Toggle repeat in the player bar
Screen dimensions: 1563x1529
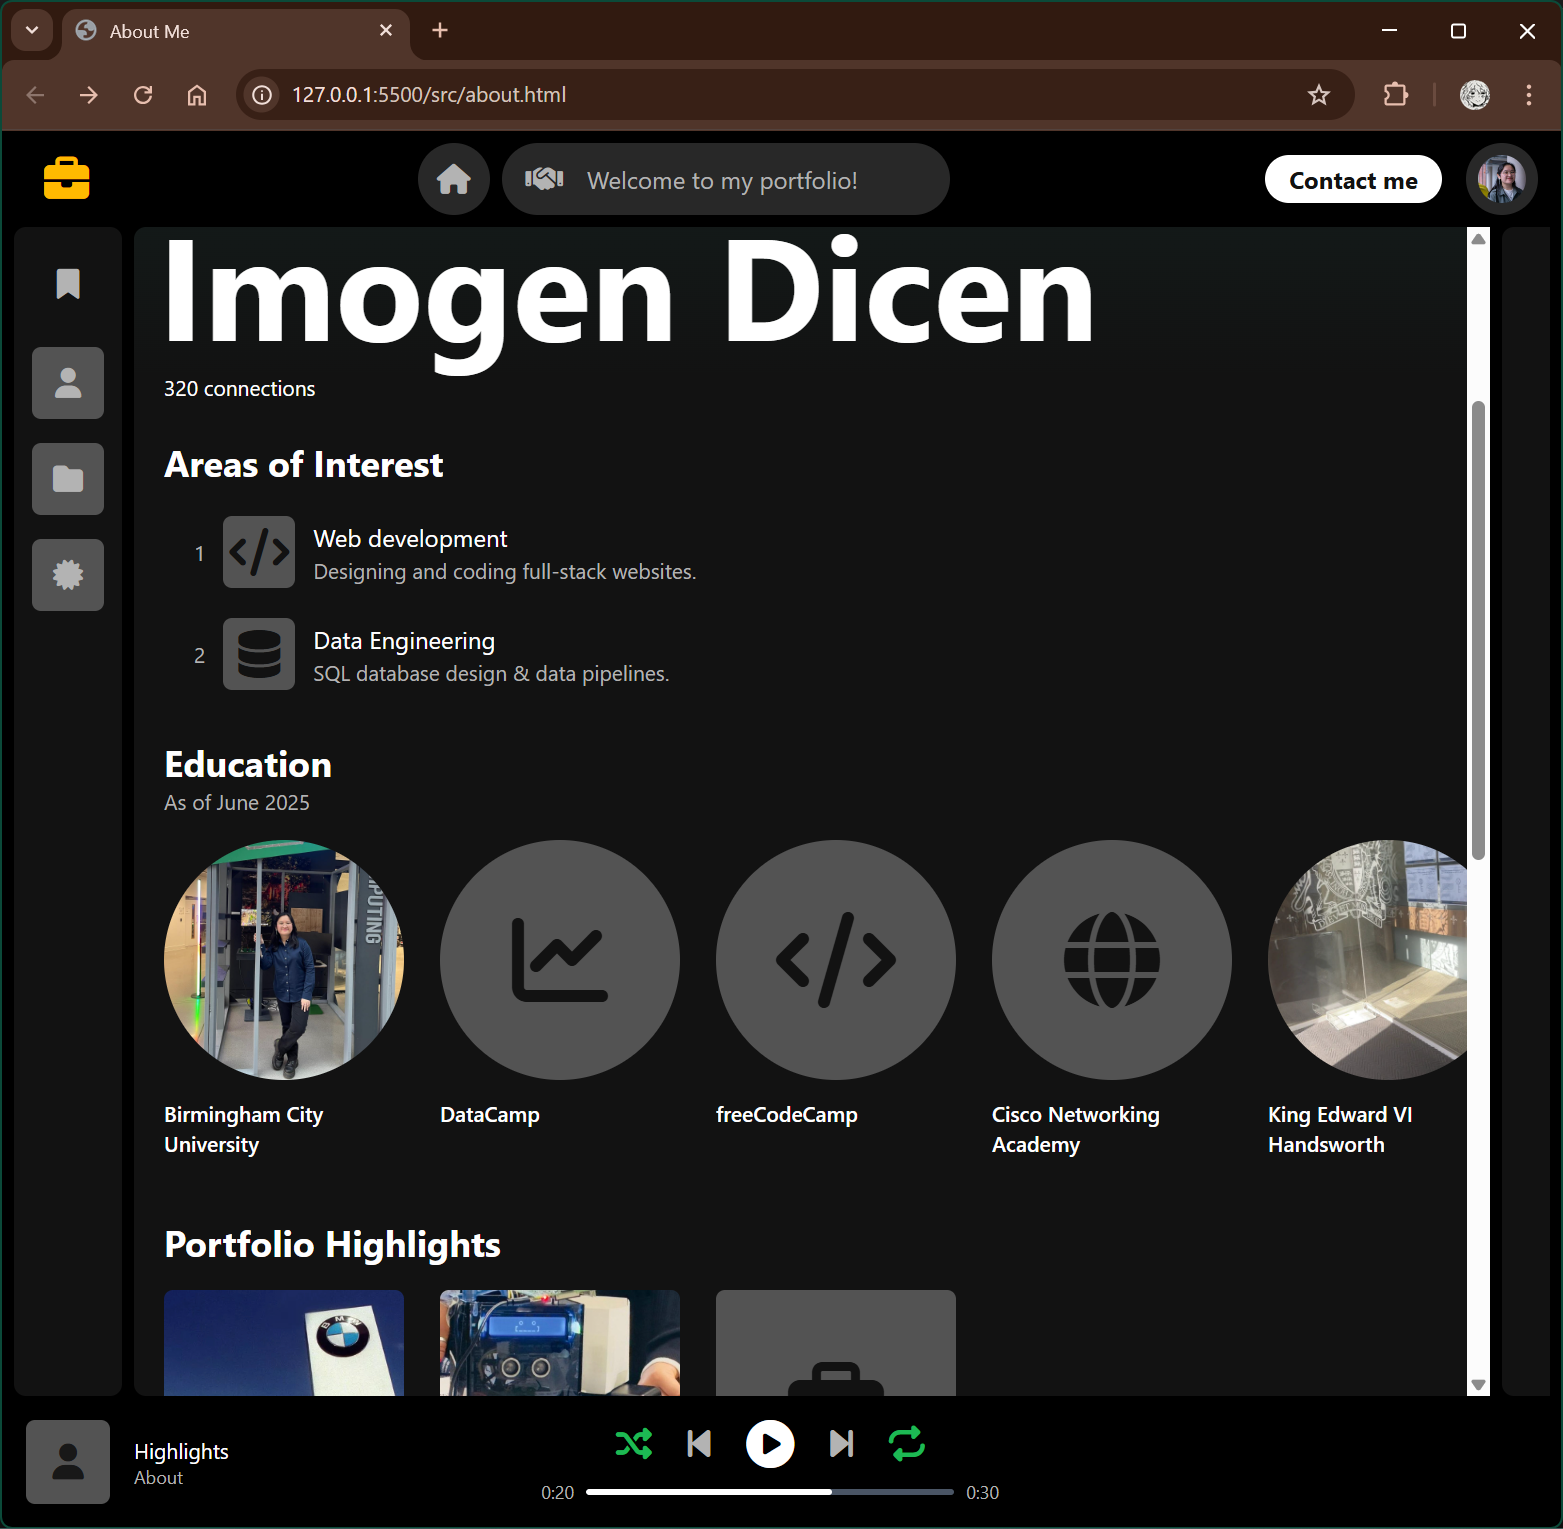(907, 1444)
